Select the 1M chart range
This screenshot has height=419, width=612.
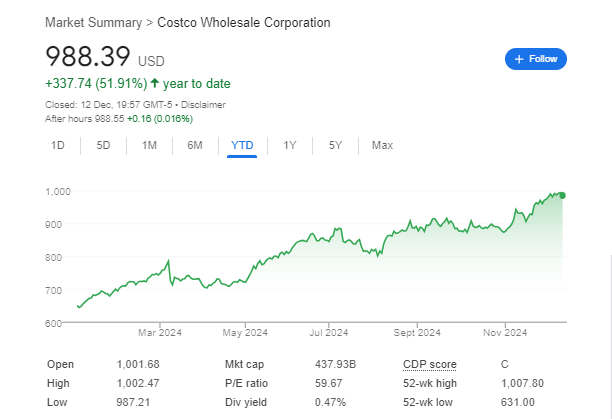pos(149,146)
